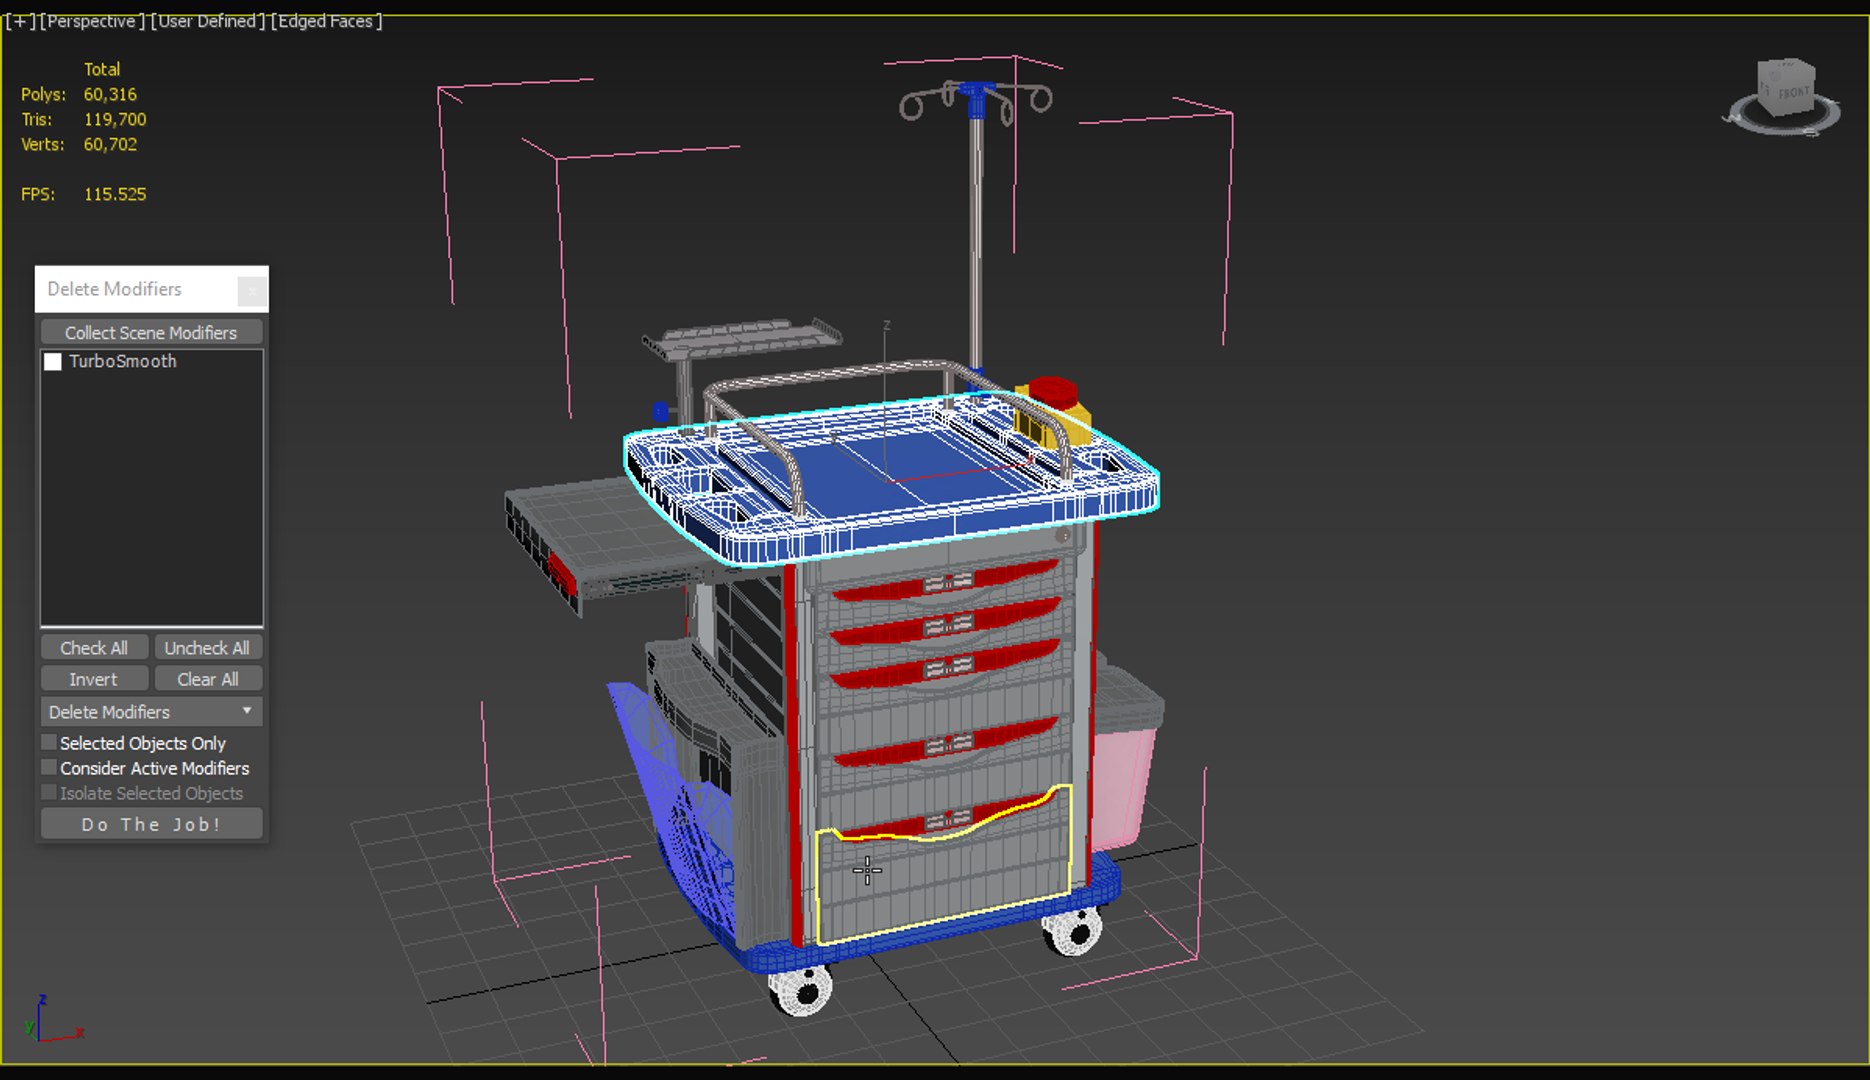
Task: Open the [User Defined] shading menu
Action: pyautogui.click(x=208, y=21)
